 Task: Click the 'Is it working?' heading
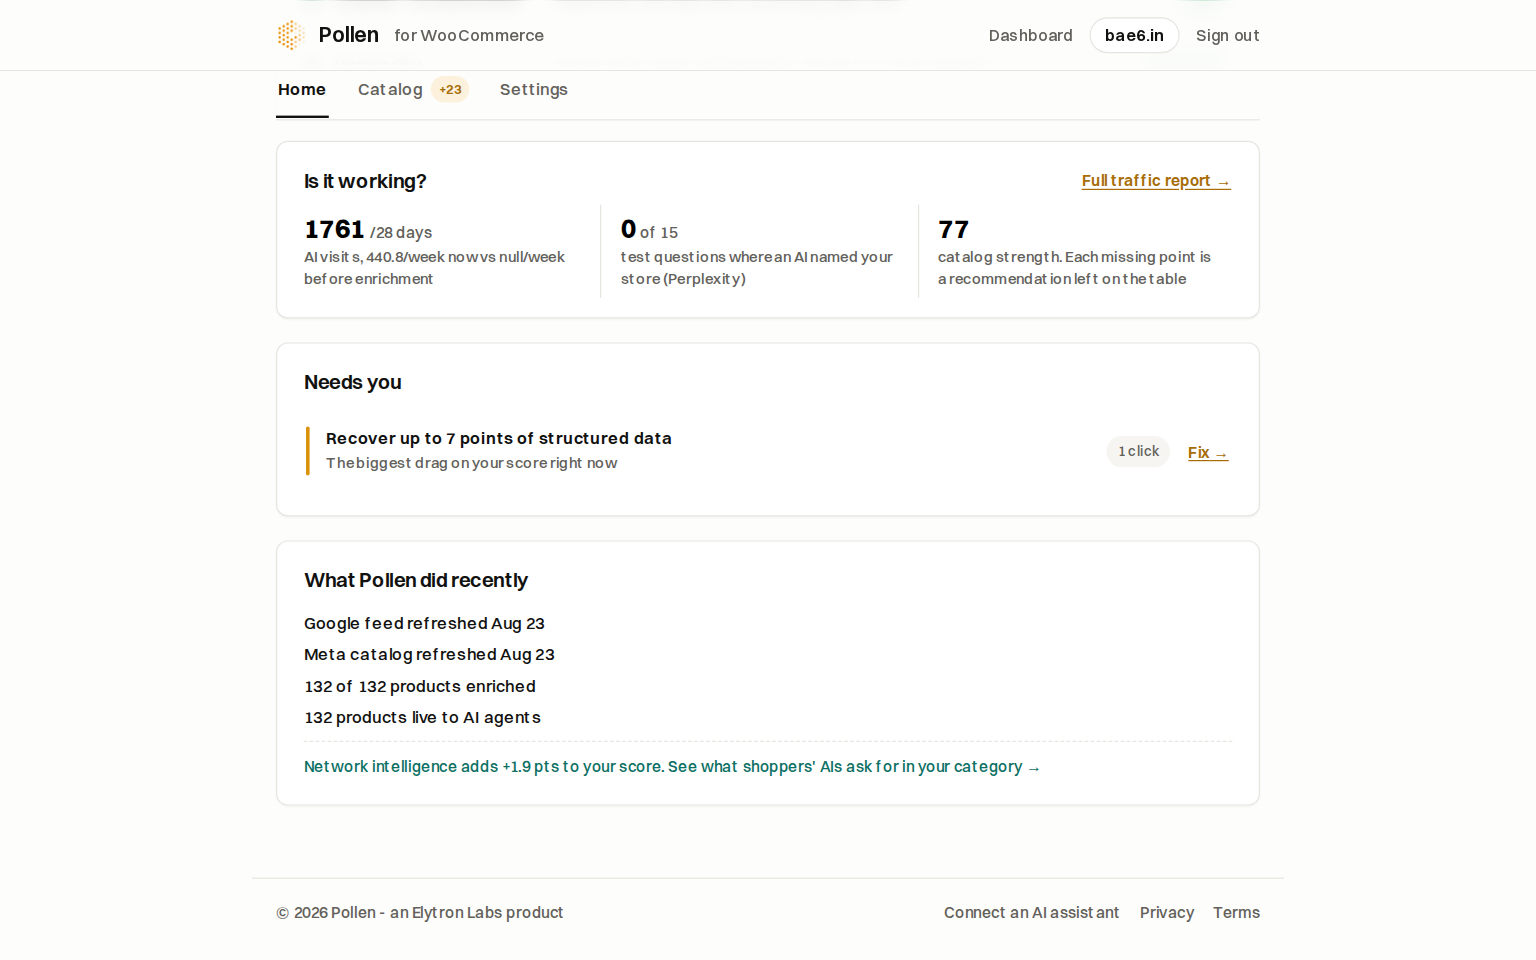(365, 181)
